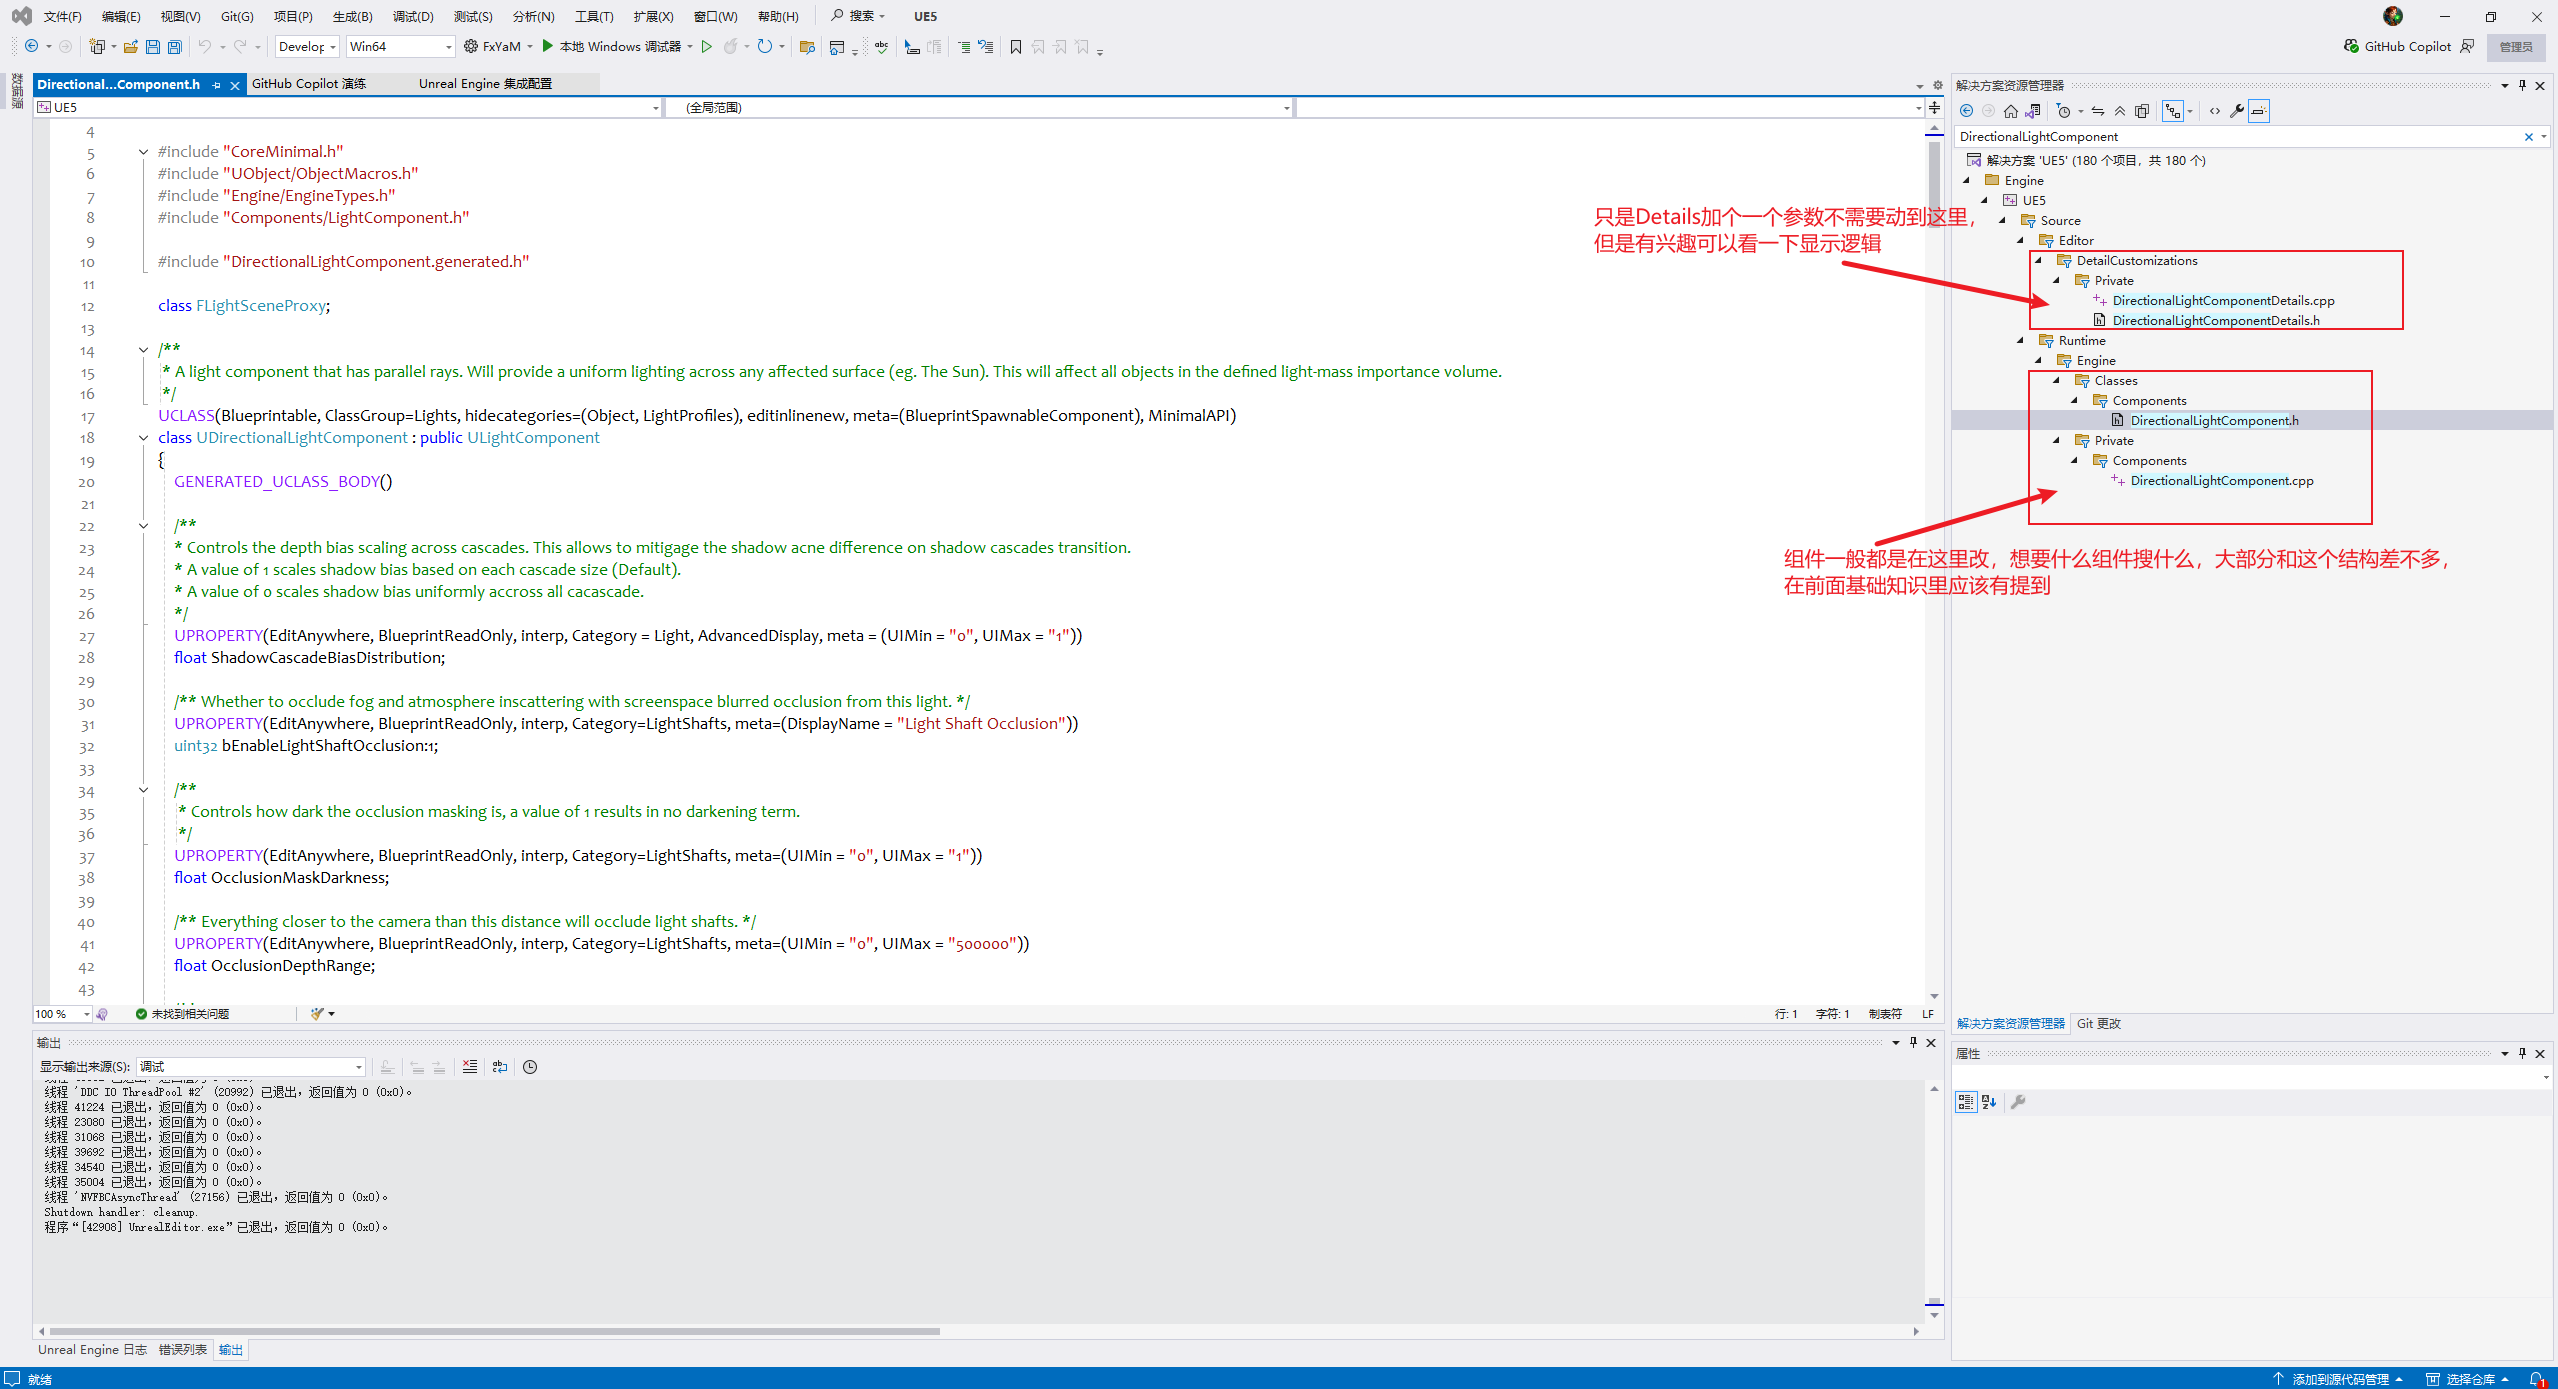Pin the DirectionalLightComponent.h editor tab
The width and height of the screenshot is (2558, 1389).
coord(216,85)
